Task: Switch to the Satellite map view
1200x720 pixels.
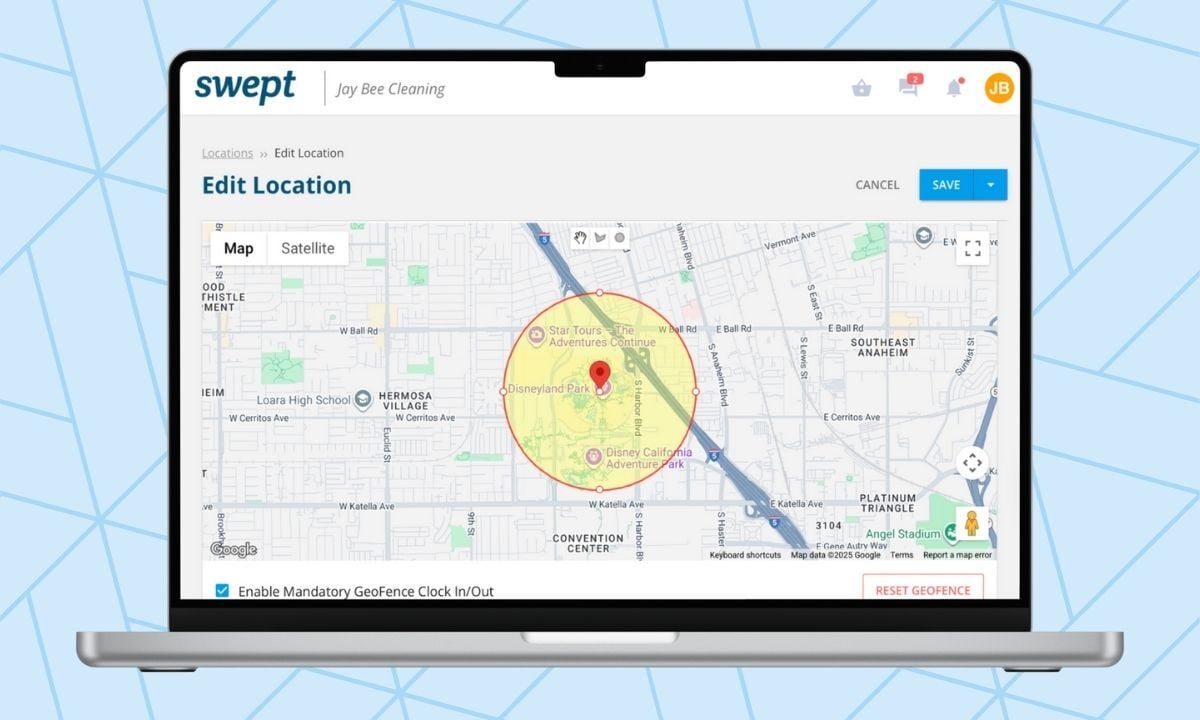Action: (x=307, y=247)
